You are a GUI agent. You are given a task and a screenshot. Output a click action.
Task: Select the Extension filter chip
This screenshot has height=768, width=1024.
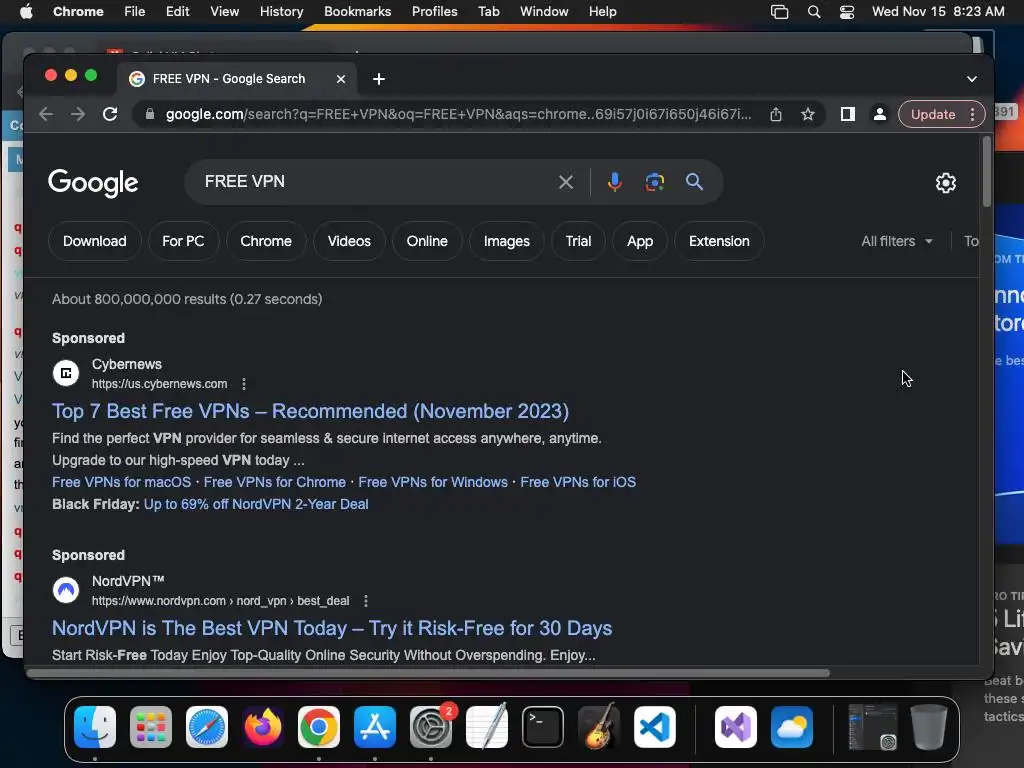click(719, 242)
